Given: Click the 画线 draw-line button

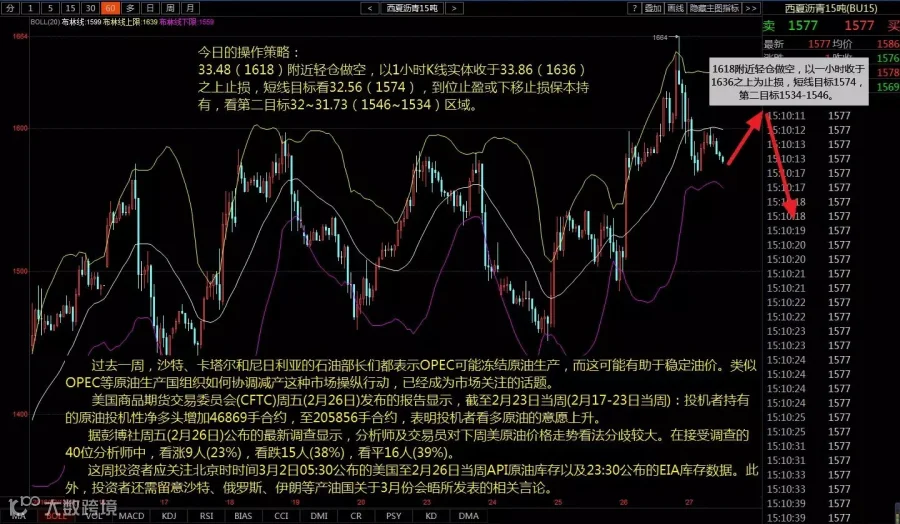Looking at the screenshot, I should pos(676,8).
